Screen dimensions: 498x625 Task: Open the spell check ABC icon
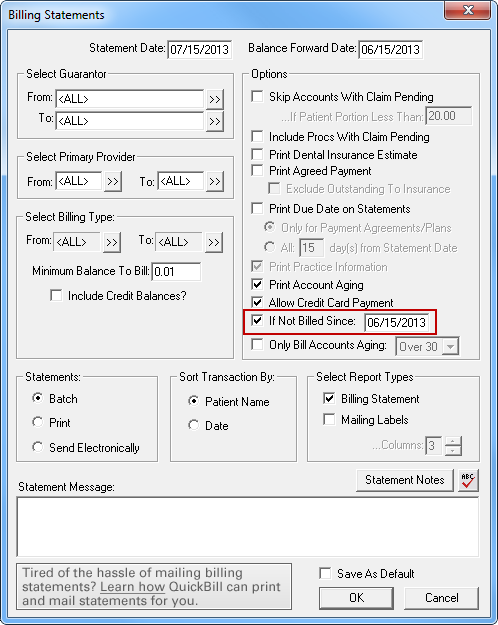(x=468, y=481)
